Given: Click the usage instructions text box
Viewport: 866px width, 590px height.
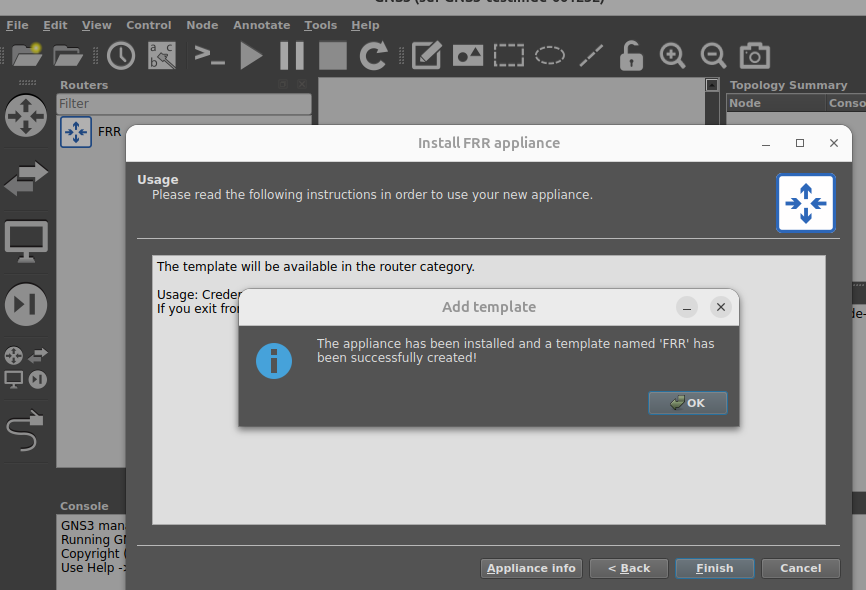Looking at the screenshot, I should [x=489, y=390].
